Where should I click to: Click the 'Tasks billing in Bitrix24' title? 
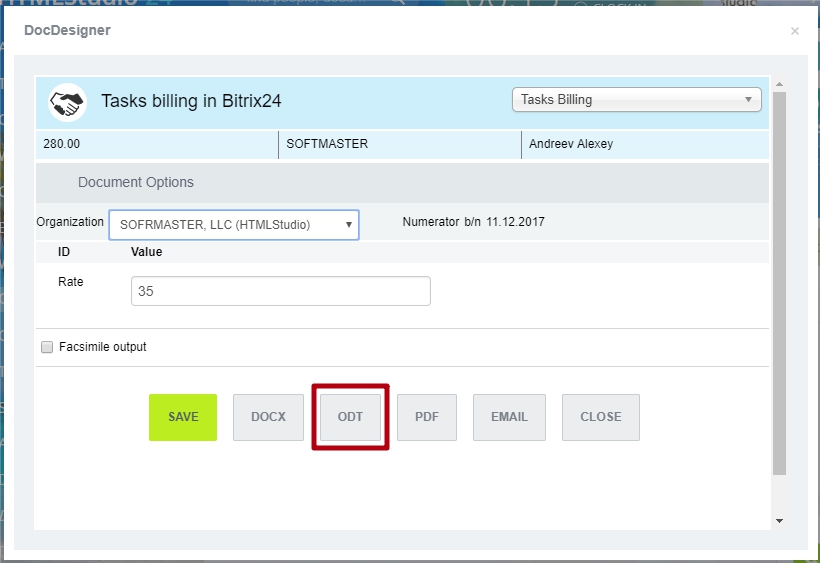coord(191,101)
